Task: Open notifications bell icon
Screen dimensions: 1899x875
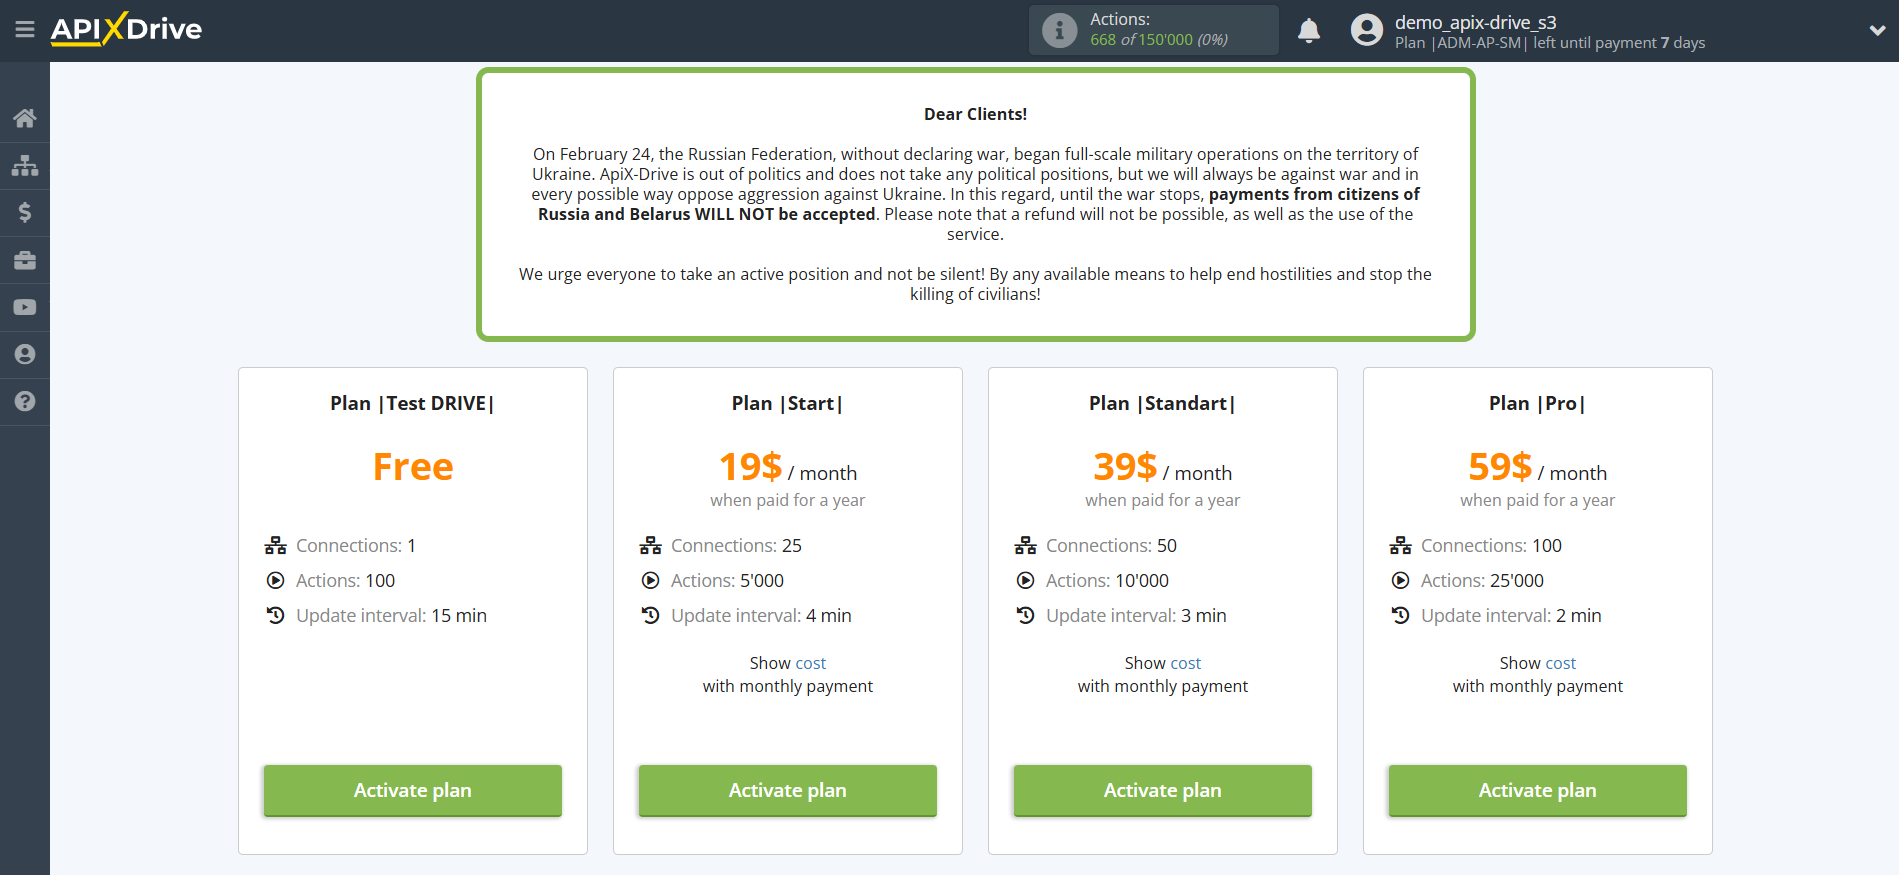Action: [x=1309, y=31]
